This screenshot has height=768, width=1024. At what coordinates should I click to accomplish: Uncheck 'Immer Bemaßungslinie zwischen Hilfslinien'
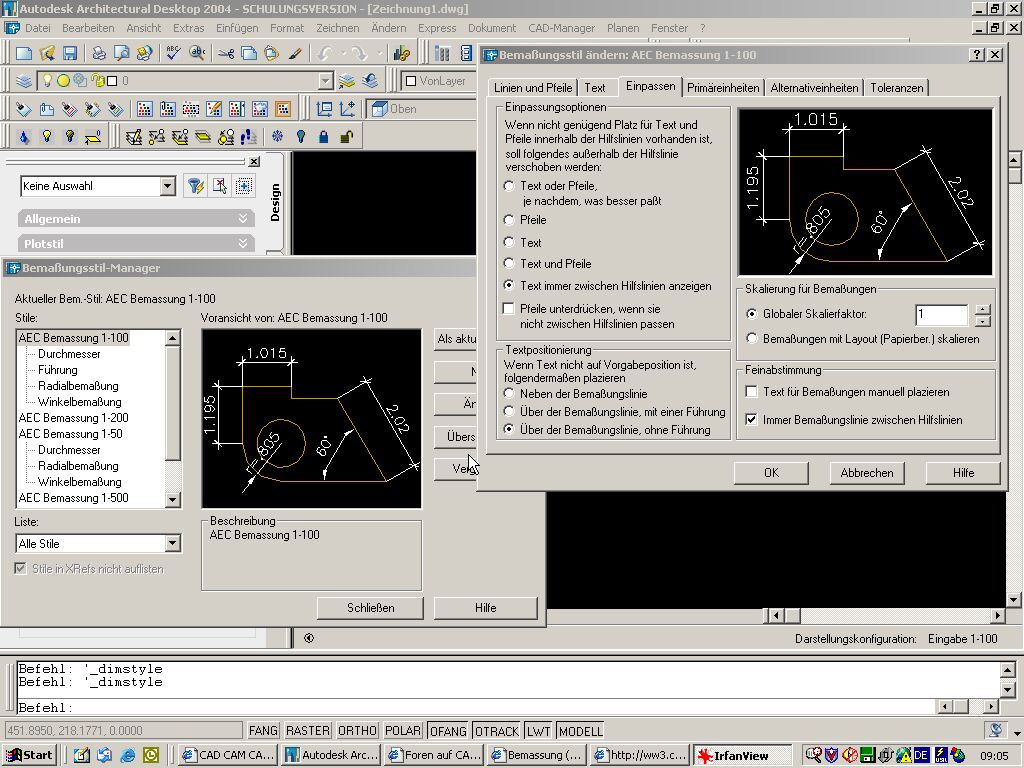(x=752, y=420)
